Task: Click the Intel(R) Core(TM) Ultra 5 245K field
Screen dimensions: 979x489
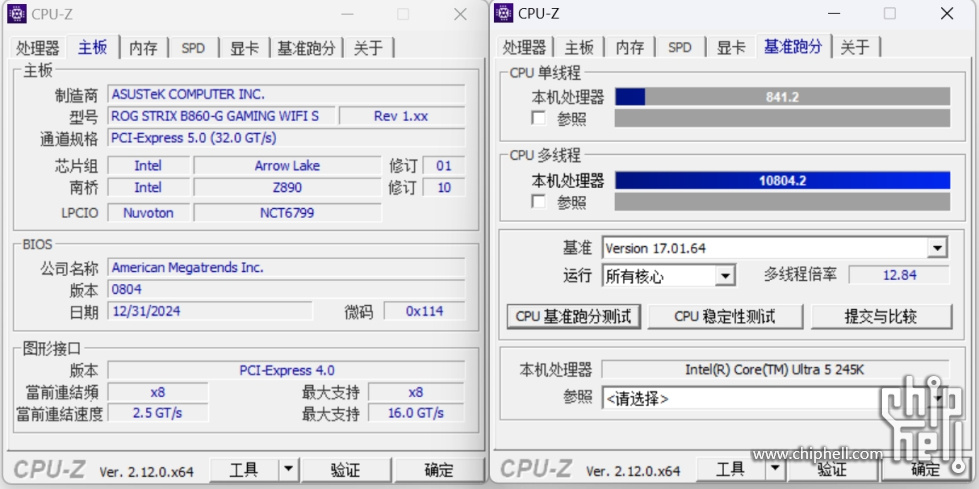Action: 775,369
